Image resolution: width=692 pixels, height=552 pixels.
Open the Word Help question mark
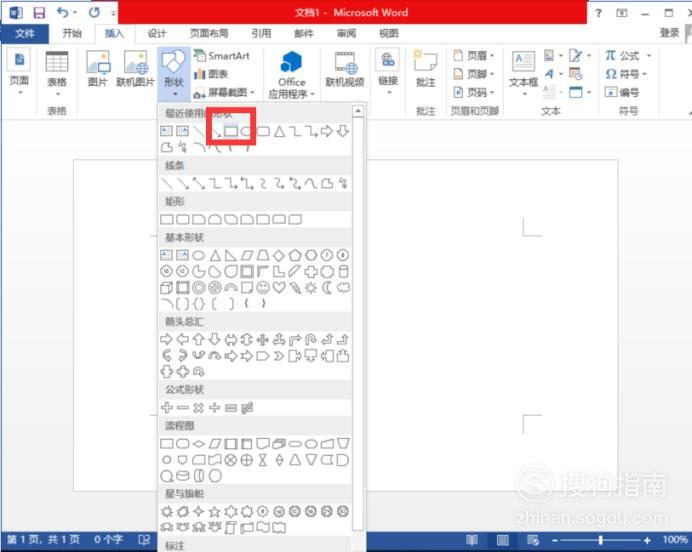pos(598,13)
